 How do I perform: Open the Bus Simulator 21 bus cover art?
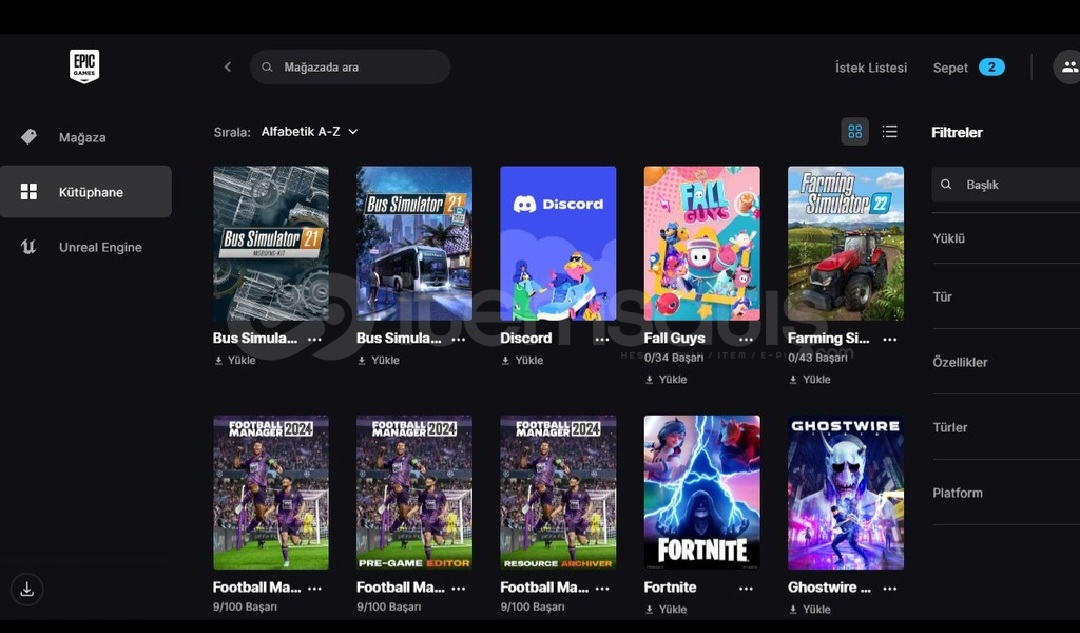[414, 243]
